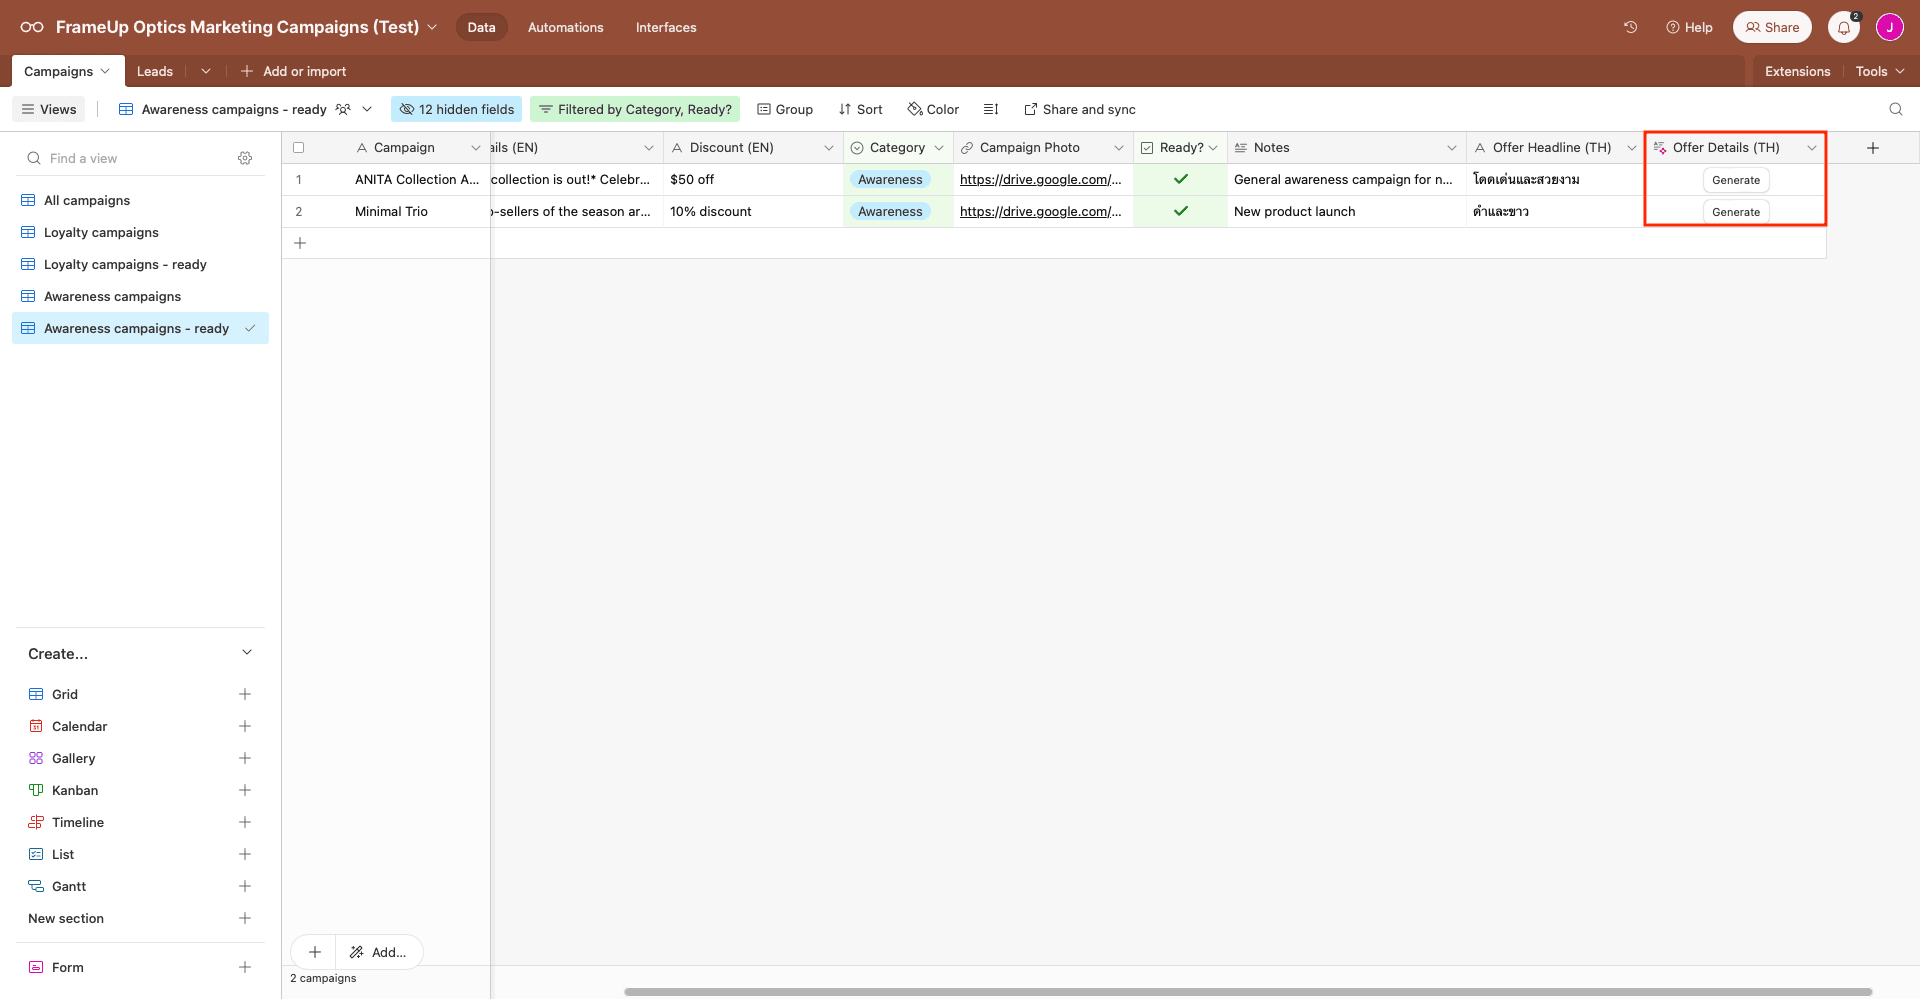The height and width of the screenshot is (999, 1920).
Task: Click bottom bar plus add record button
Action: click(314, 952)
